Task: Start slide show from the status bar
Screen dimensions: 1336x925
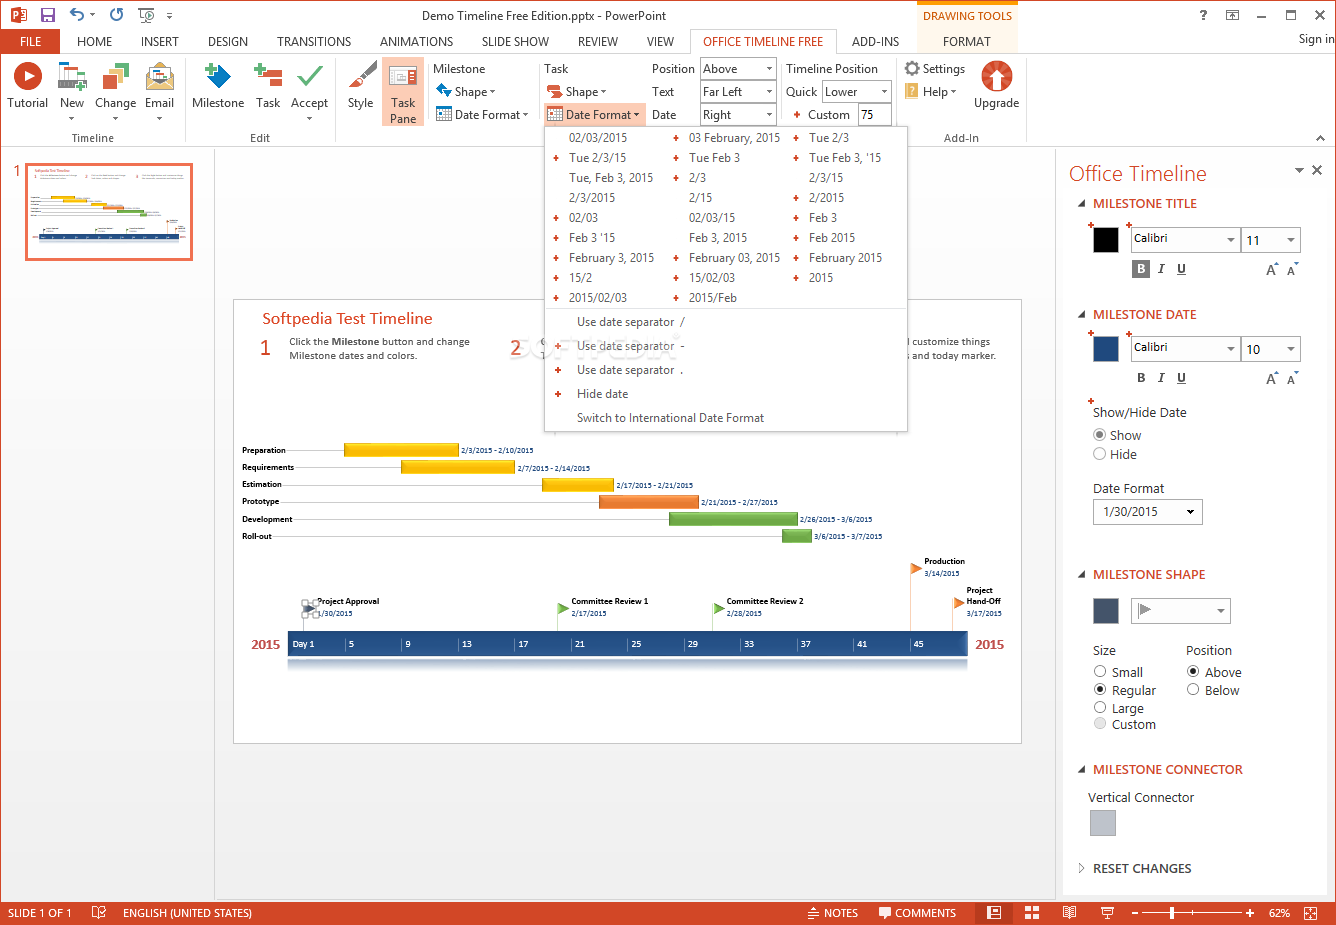Action: point(1107,913)
